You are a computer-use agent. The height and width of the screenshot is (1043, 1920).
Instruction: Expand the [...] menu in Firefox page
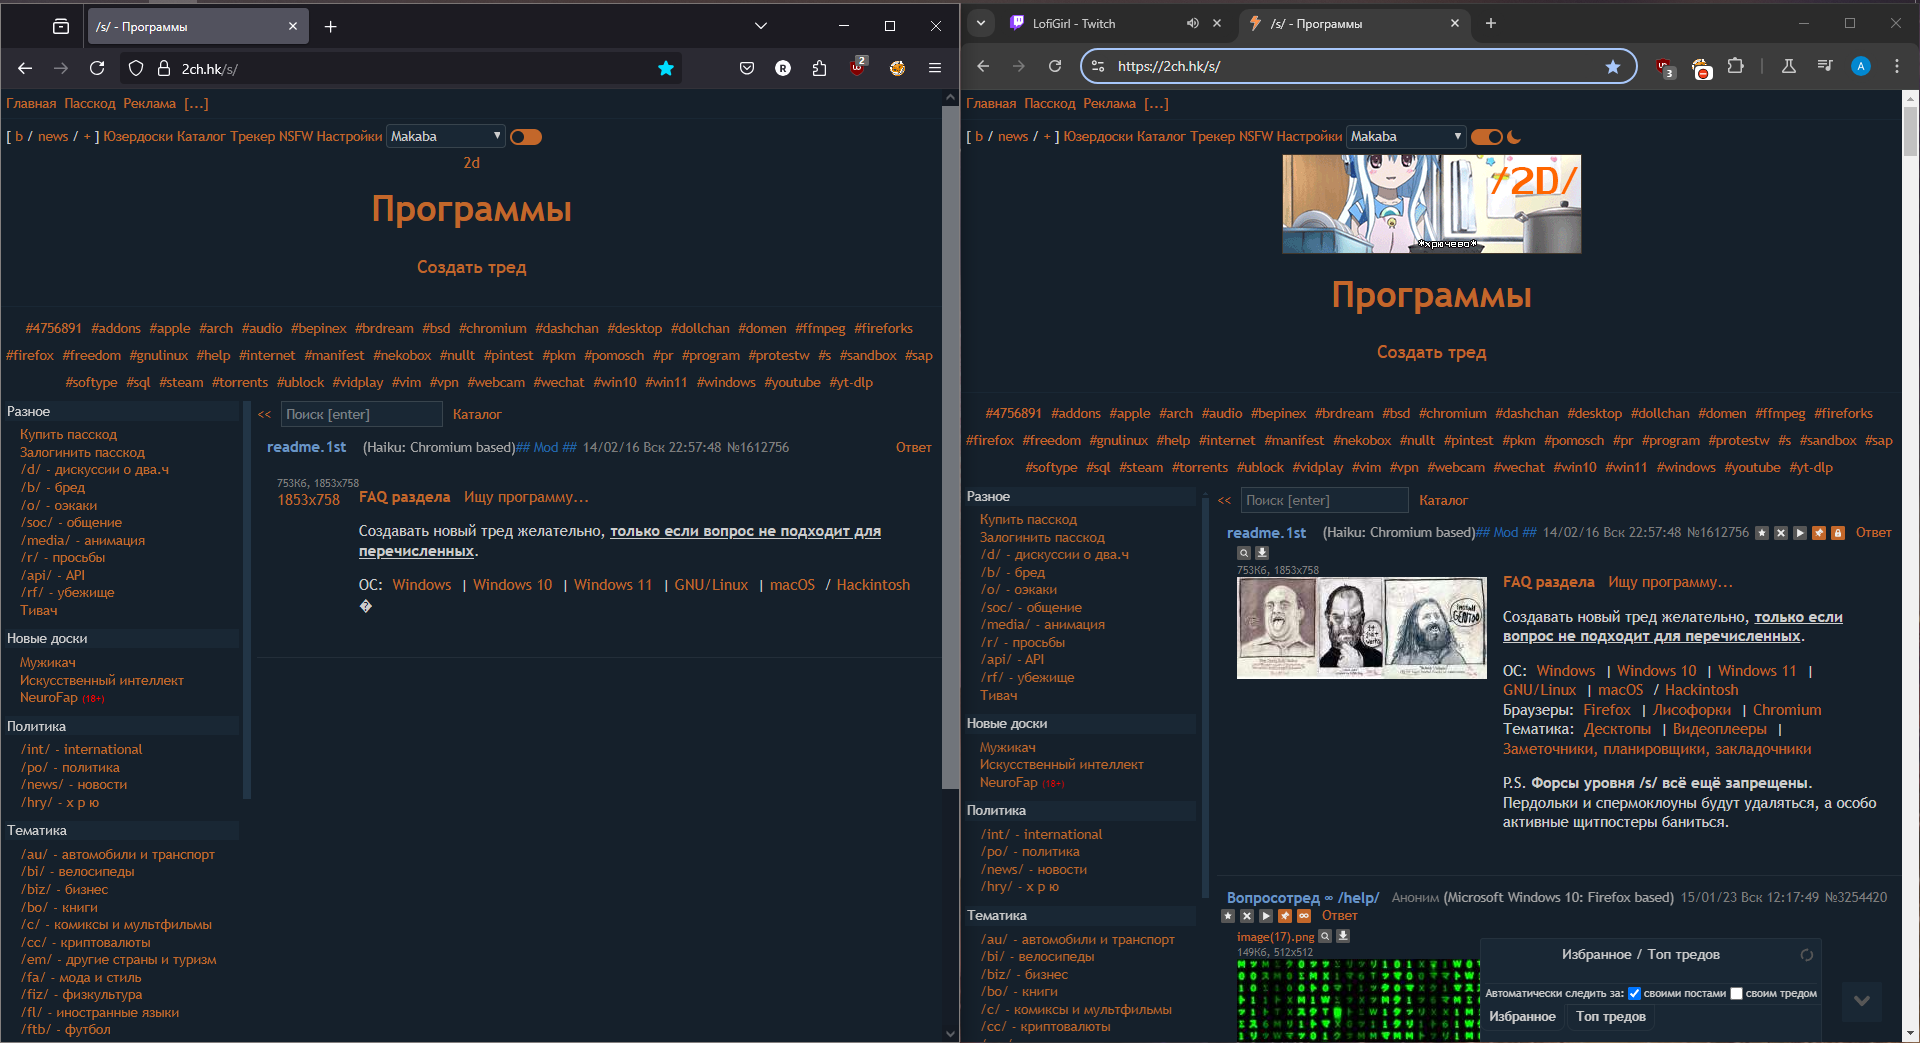pos(196,103)
